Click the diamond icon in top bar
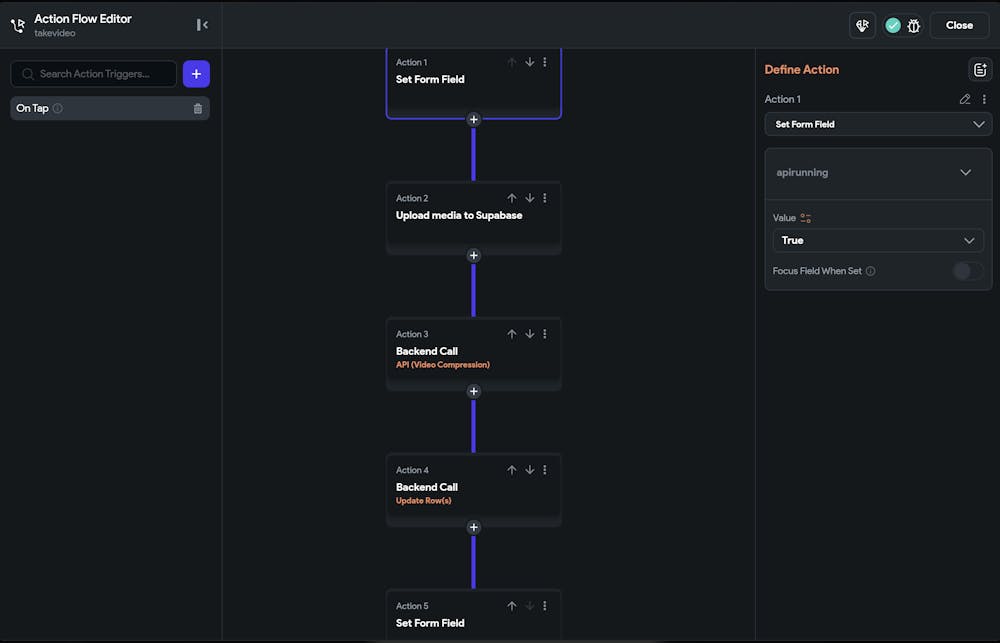Screen dimensions: 1000x643 862,26
